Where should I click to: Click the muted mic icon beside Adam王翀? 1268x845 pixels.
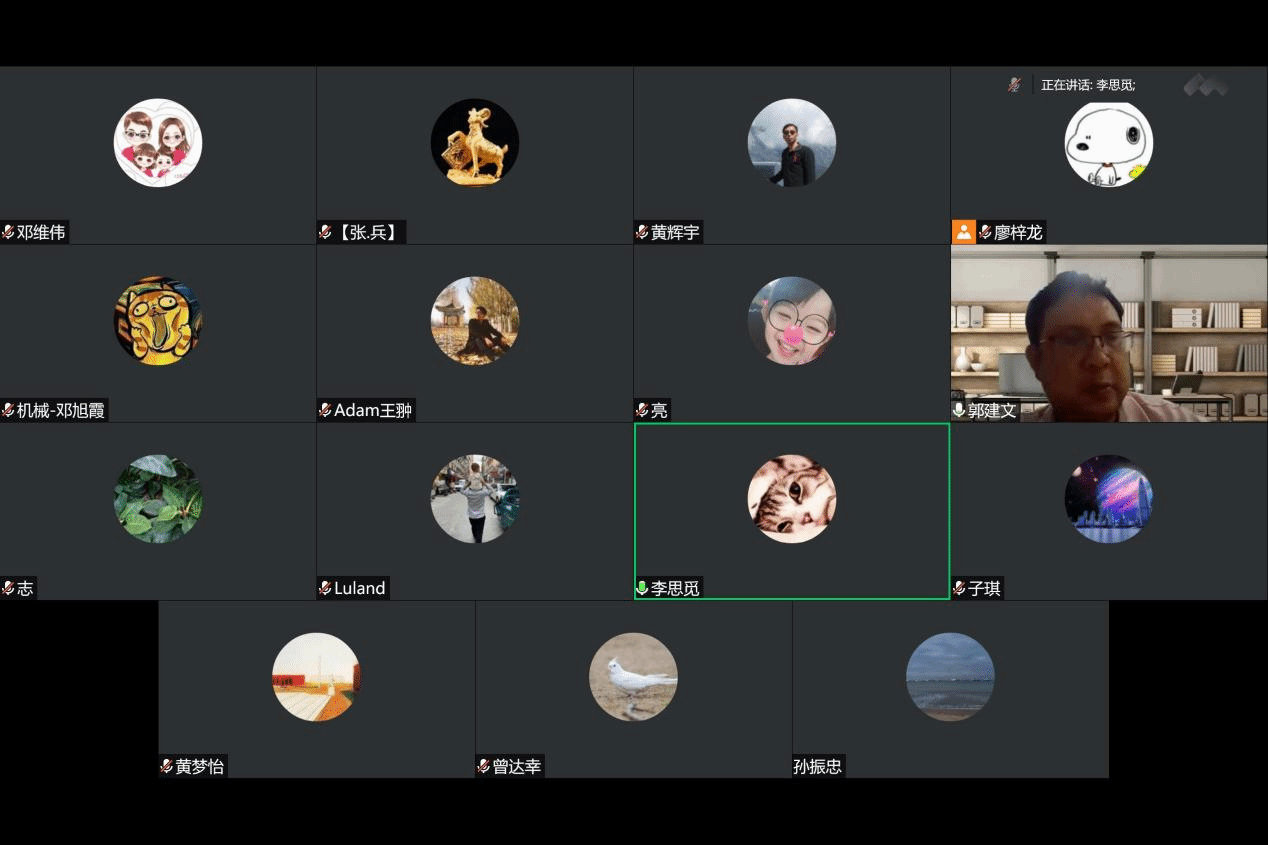[325, 410]
